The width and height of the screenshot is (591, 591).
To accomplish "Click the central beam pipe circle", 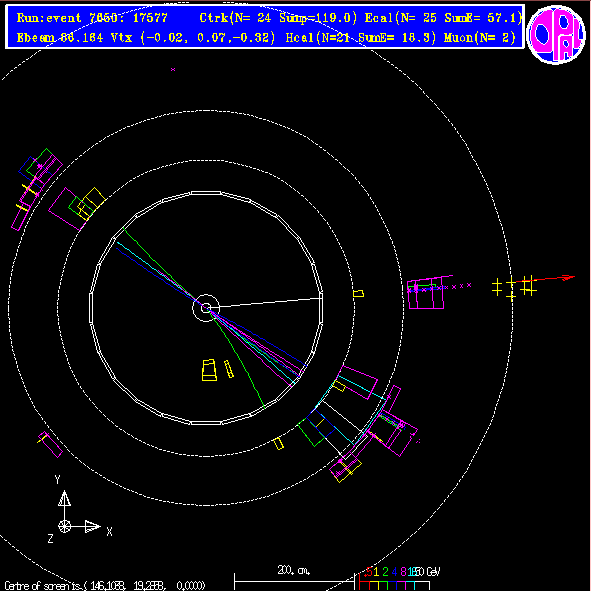I will pos(206,308).
